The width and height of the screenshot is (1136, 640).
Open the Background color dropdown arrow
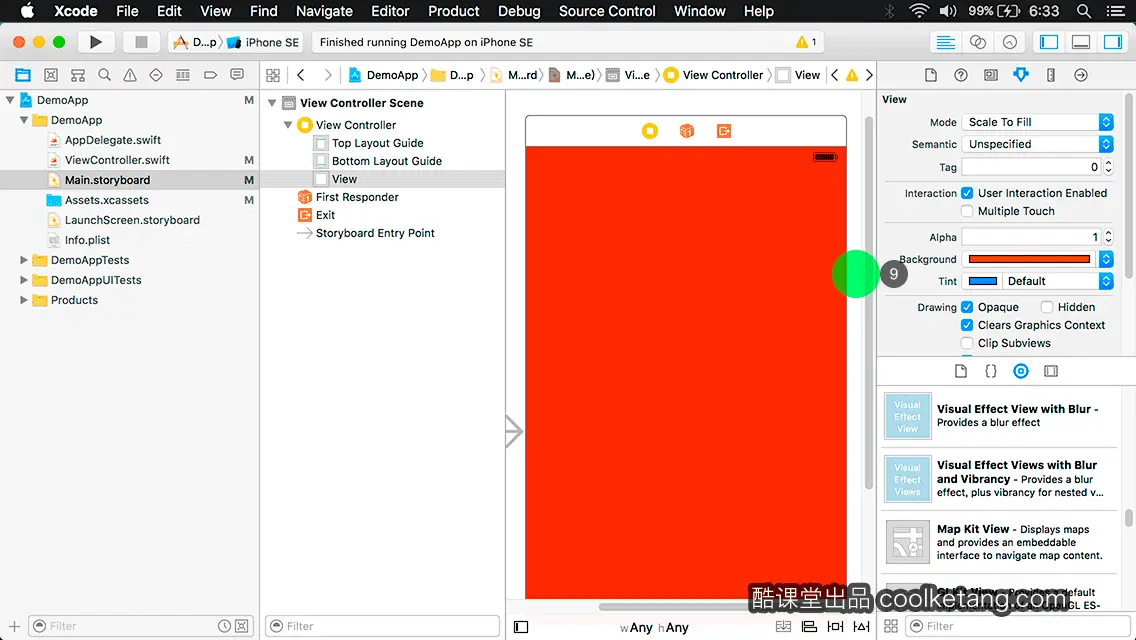click(x=1106, y=259)
